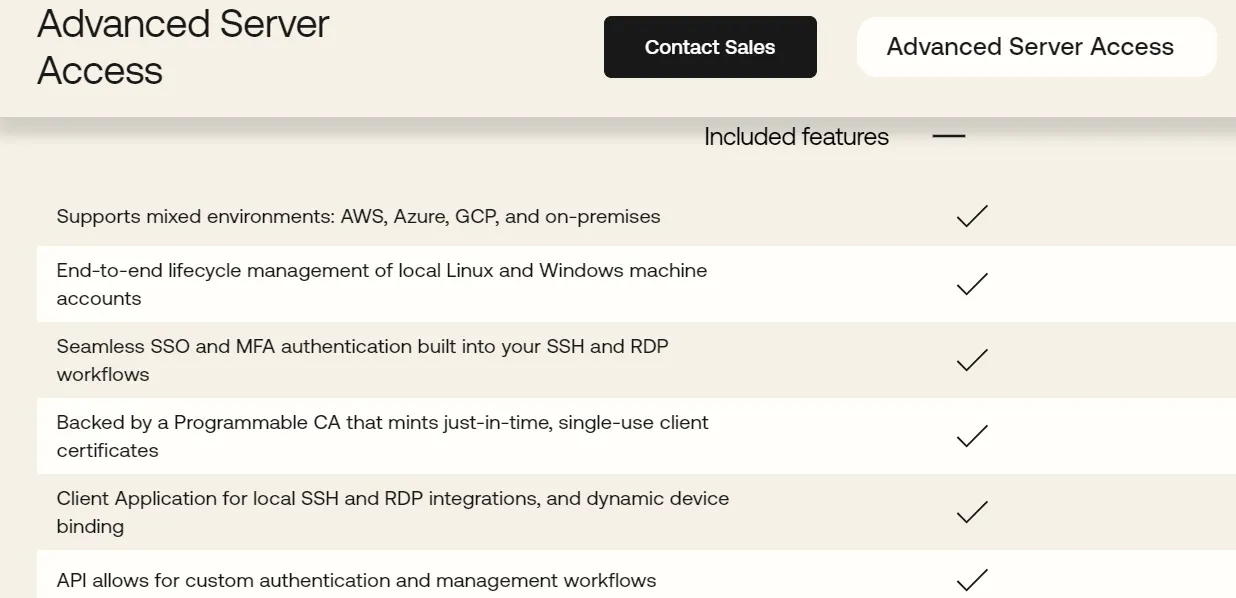
Task: Click the word 'certificates' in Programmable CA row
Action: click(107, 450)
